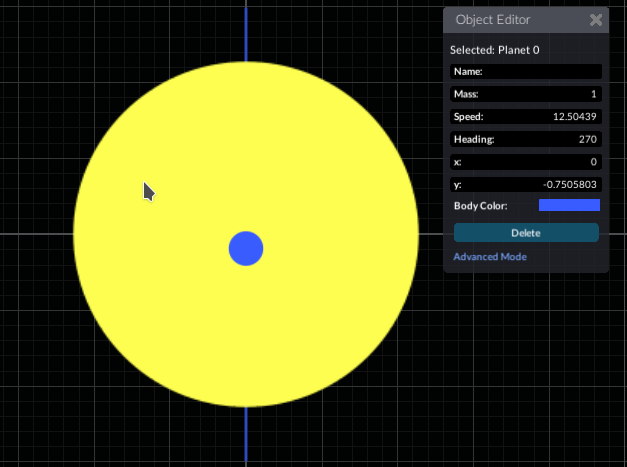This screenshot has height=467, width=627.
Task: Select the small blue planet
Action: (x=246, y=248)
